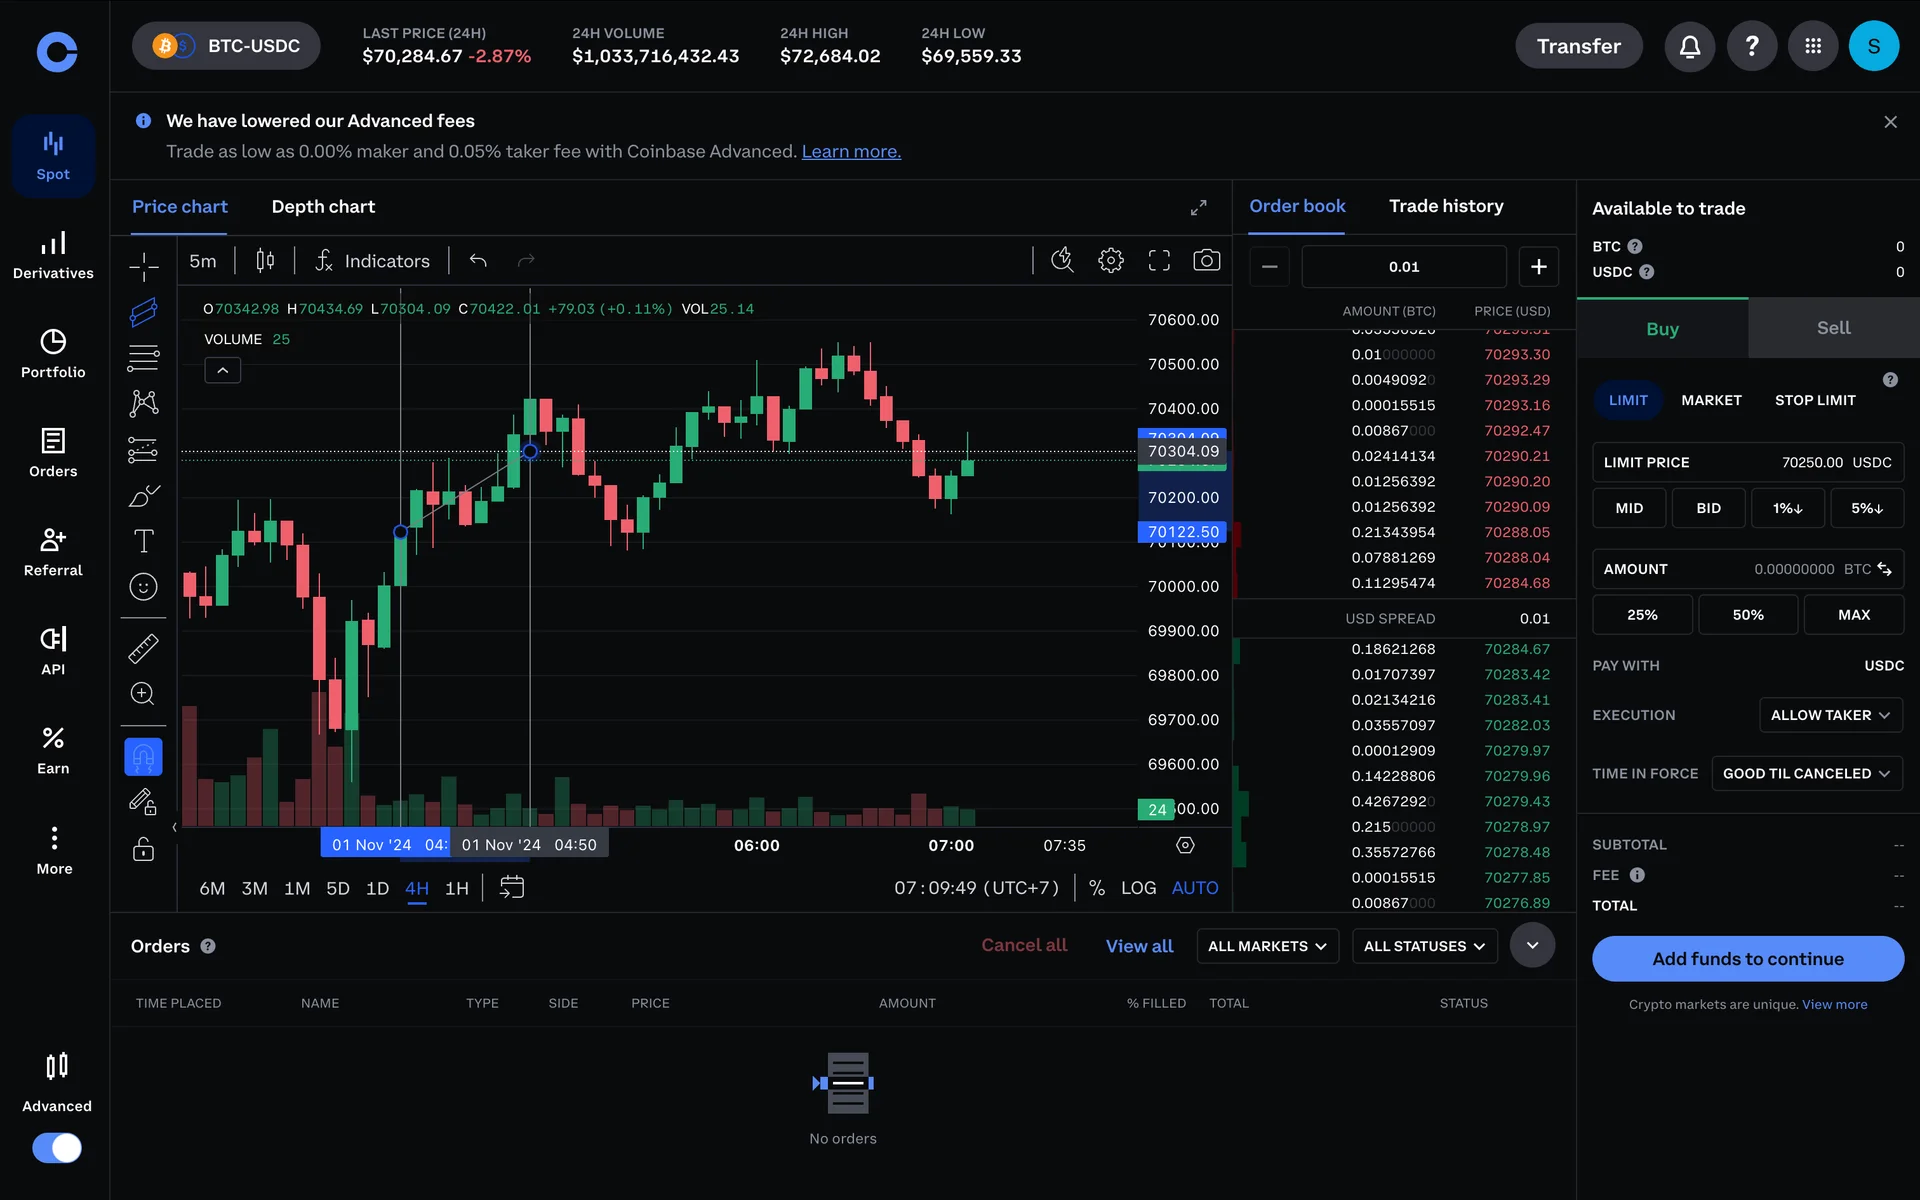Open the Trade history tab
1920x1200 pixels.
(x=1445, y=206)
